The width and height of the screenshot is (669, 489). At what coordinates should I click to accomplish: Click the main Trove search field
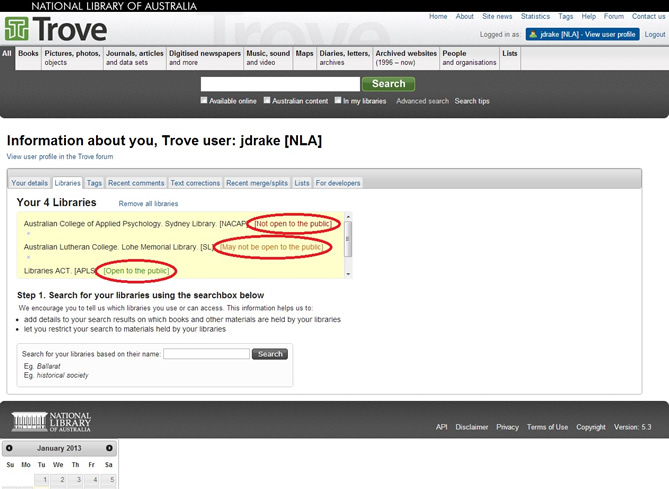click(280, 84)
